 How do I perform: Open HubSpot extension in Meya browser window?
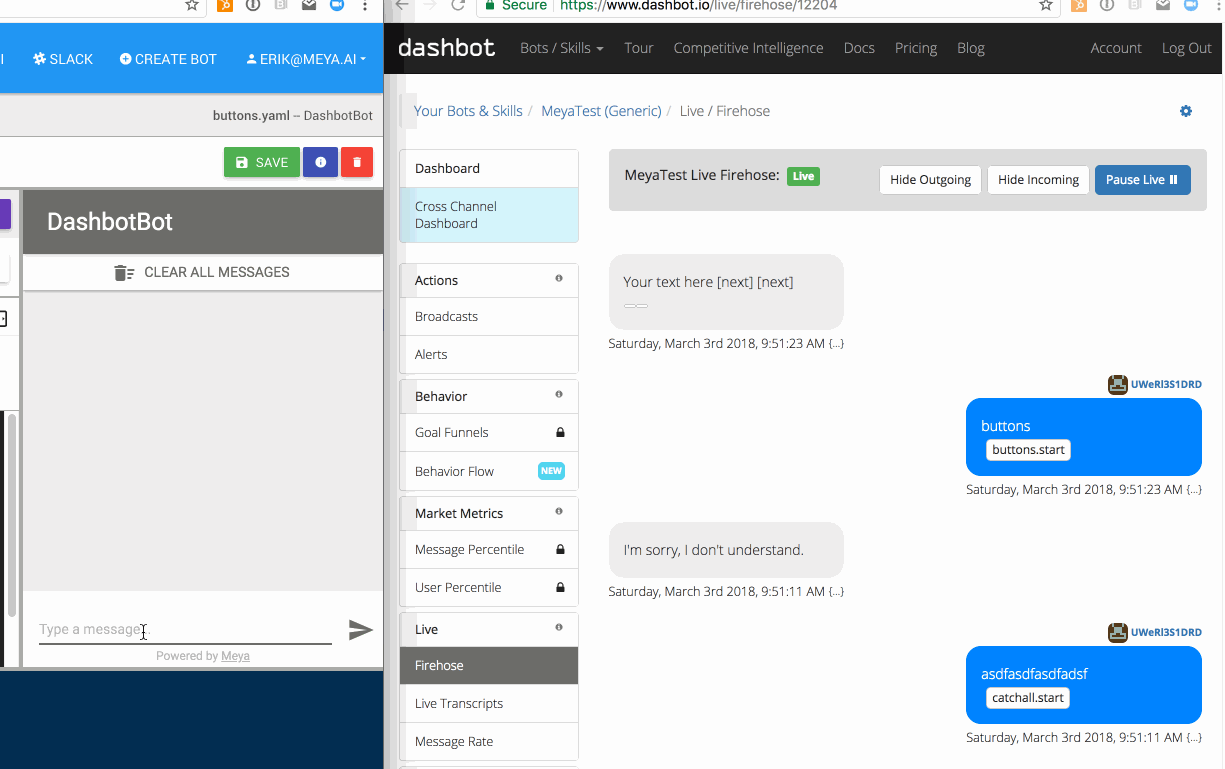coord(225,5)
